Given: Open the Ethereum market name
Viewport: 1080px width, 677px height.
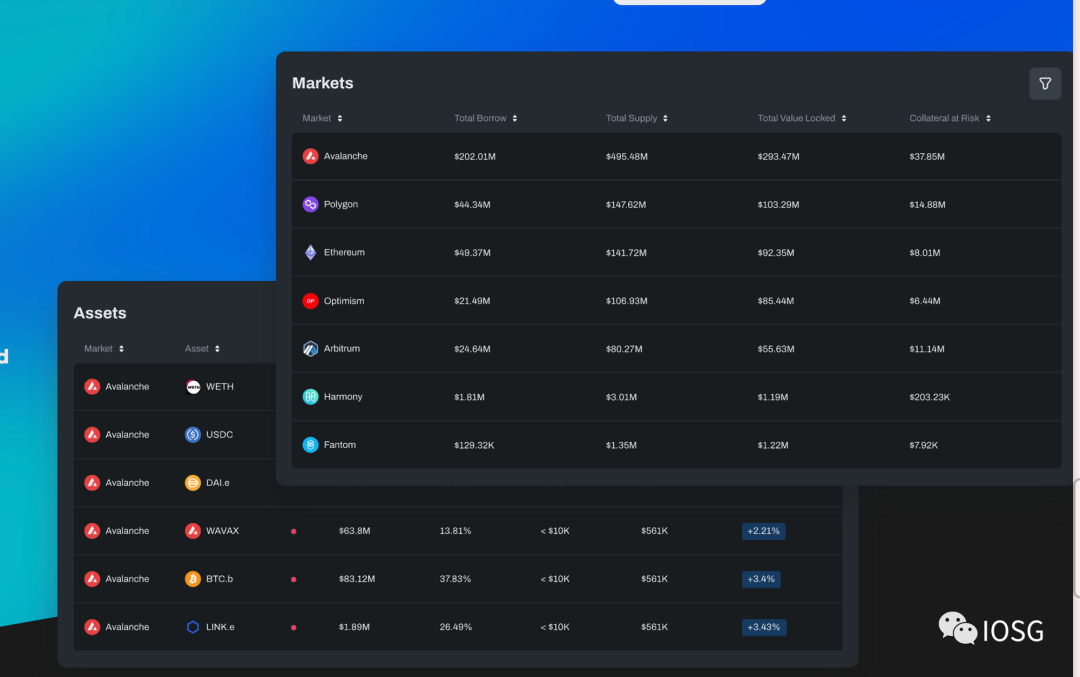Looking at the screenshot, I should [344, 253].
